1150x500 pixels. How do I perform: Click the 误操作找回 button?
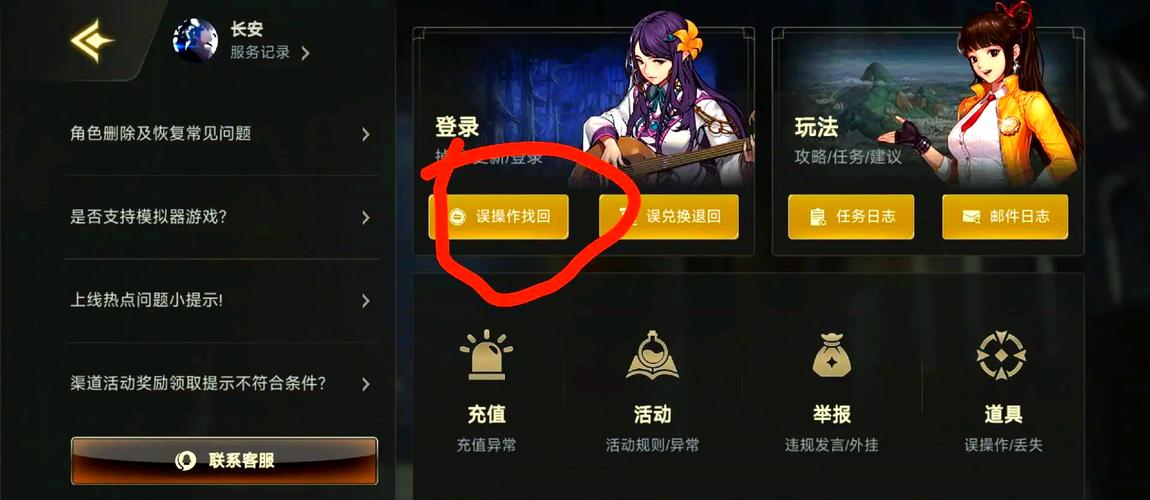point(499,216)
